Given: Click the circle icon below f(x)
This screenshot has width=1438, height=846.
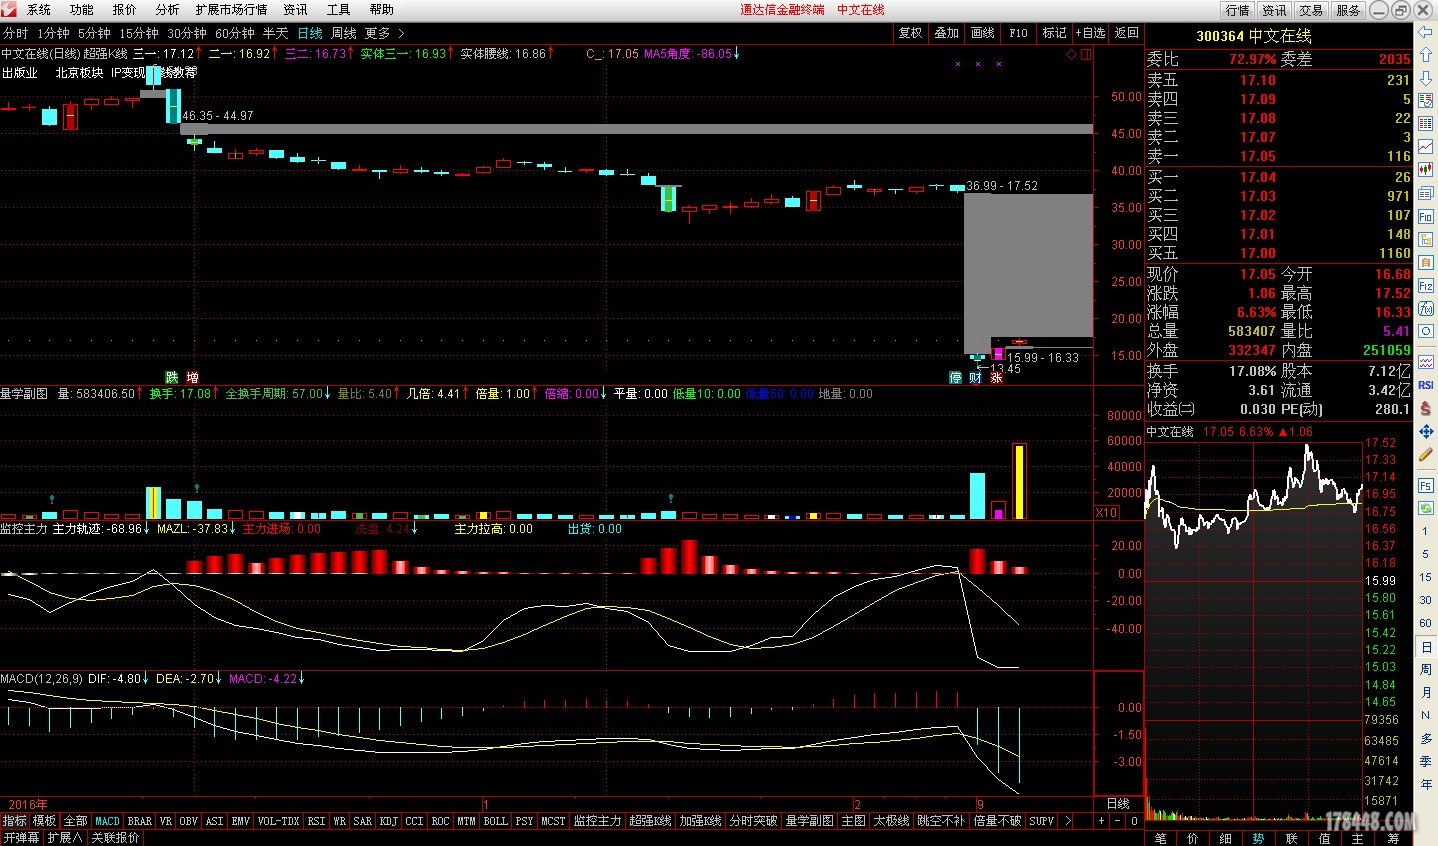Looking at the screenshot, I should coord(1426,331).
